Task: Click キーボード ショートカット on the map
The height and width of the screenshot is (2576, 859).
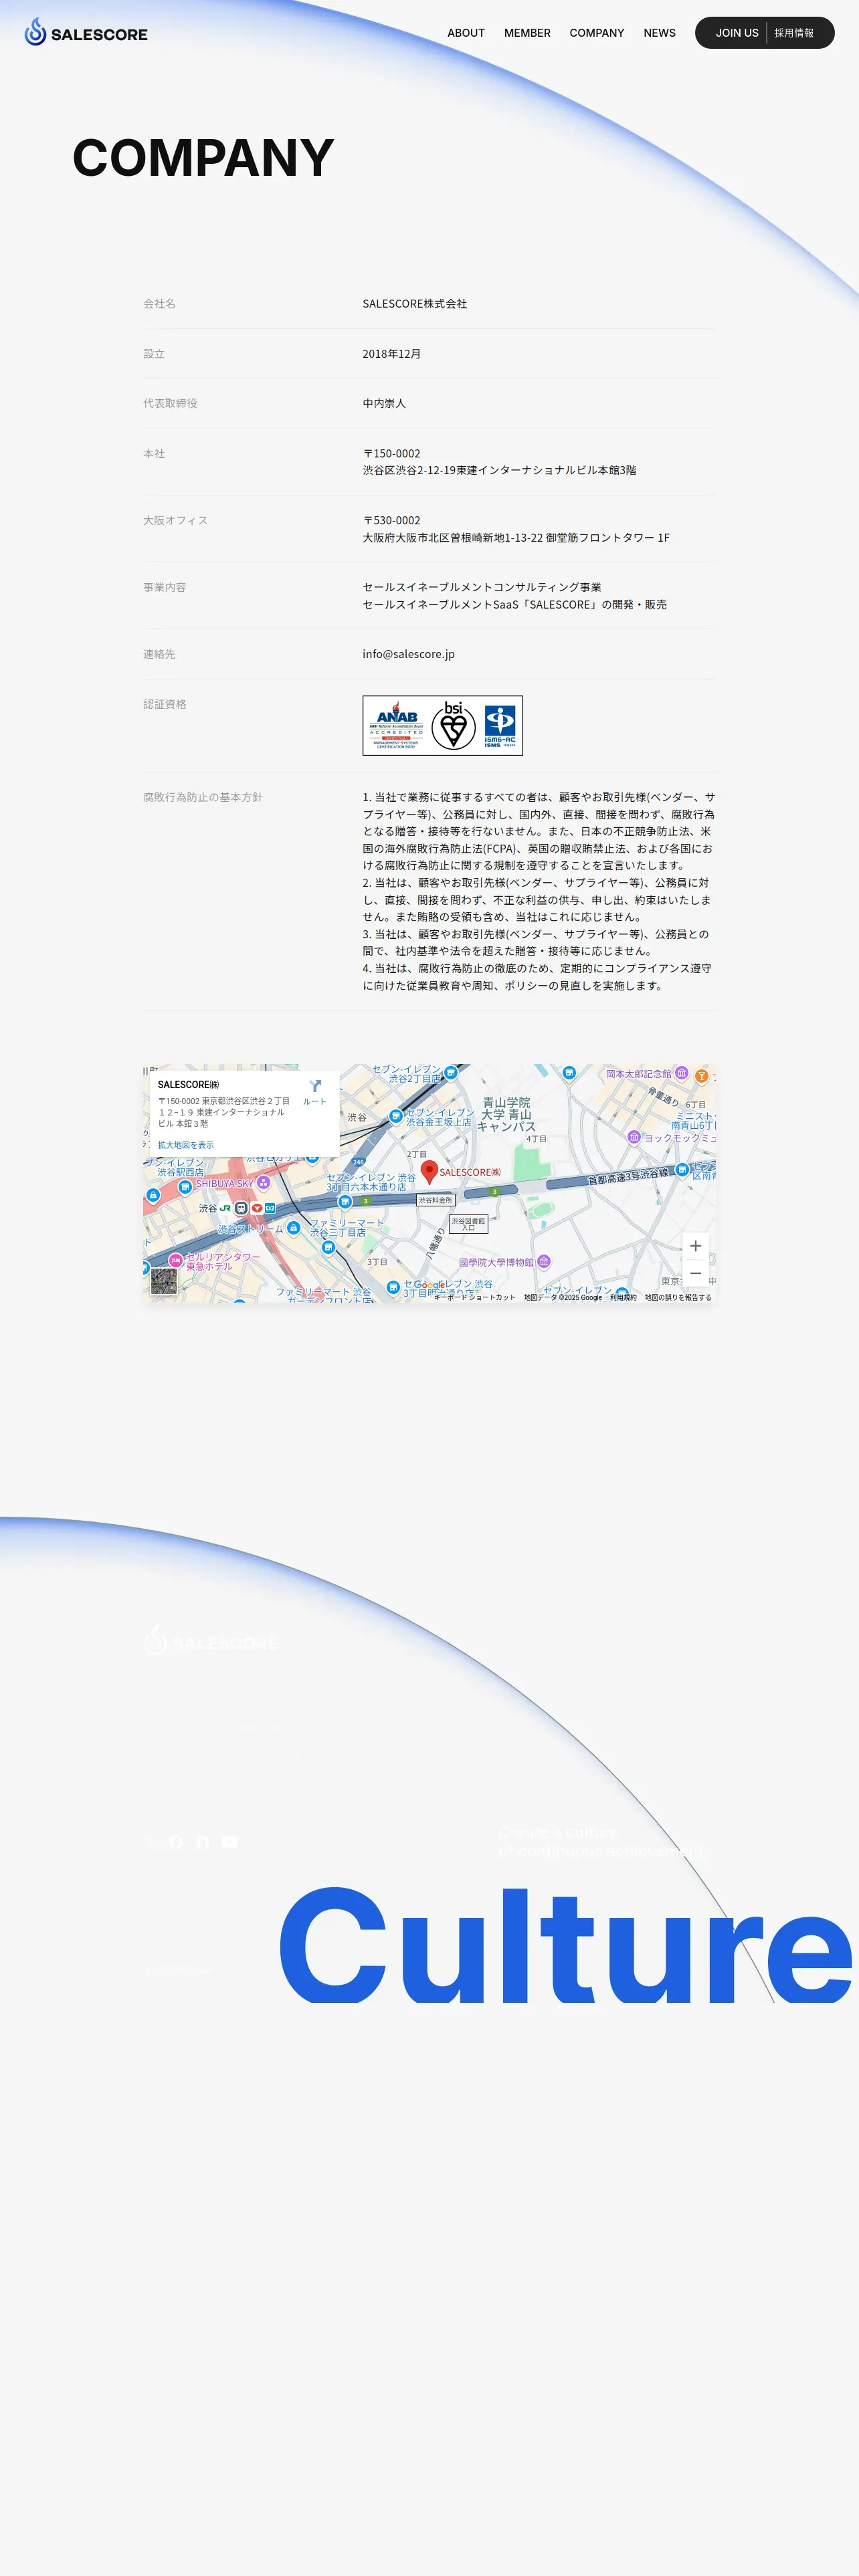Action: 474,1297
